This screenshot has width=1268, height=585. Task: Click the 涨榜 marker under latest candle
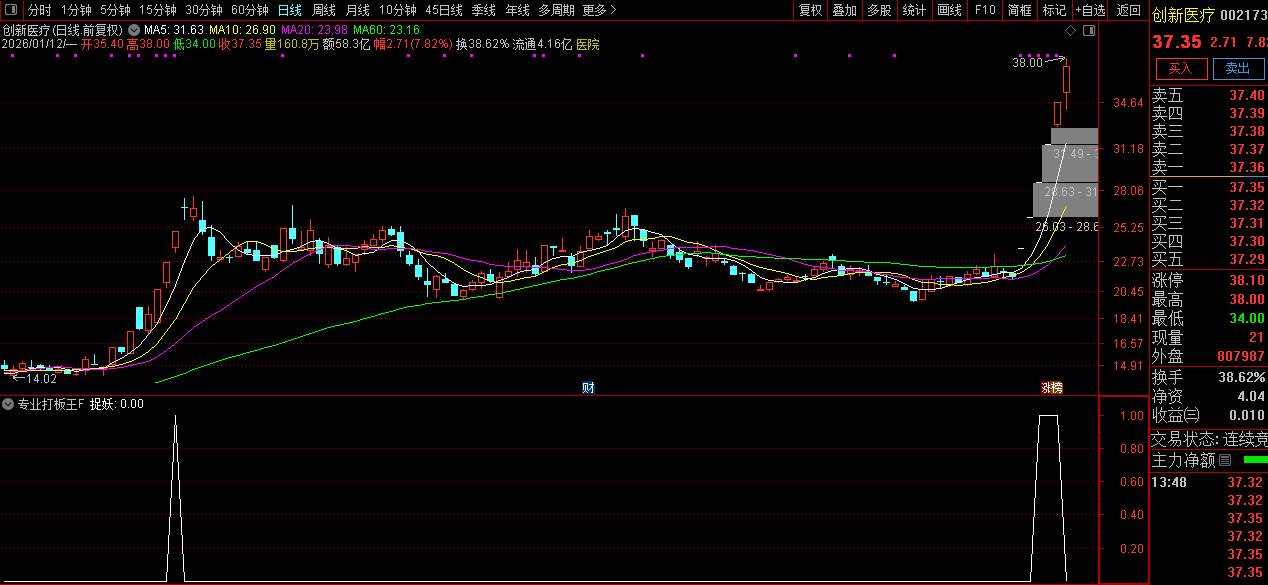(x=1052, y=388)
